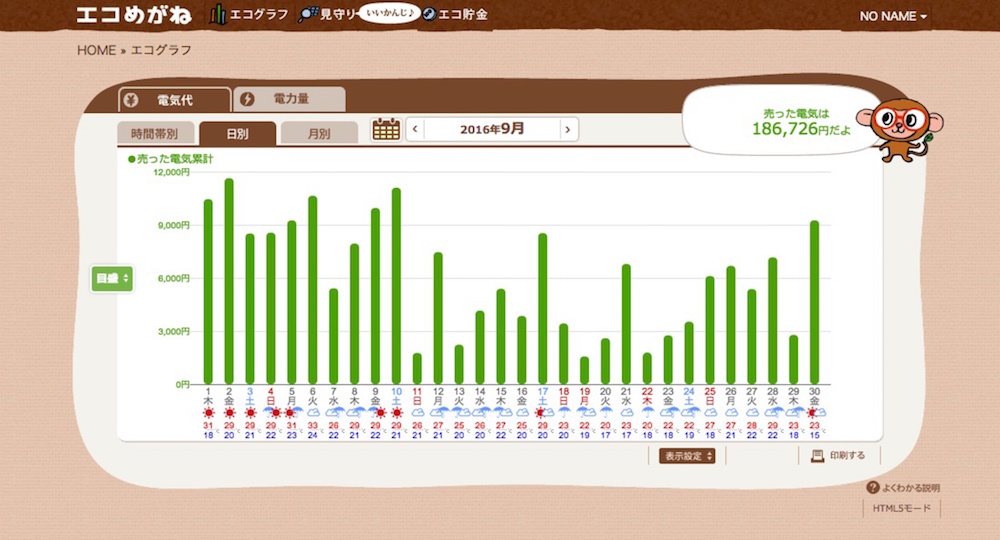
Task: Click the day 4 日 date label
Action: coord(270,396)
